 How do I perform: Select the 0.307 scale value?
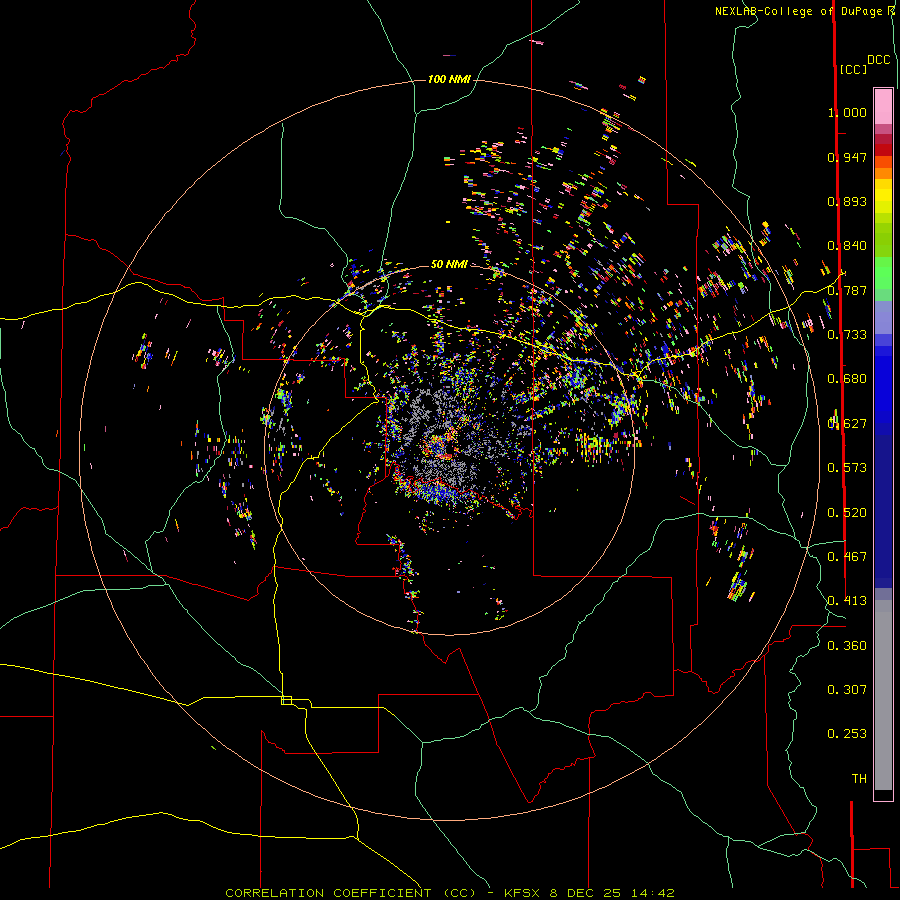[x=847, y=689]
